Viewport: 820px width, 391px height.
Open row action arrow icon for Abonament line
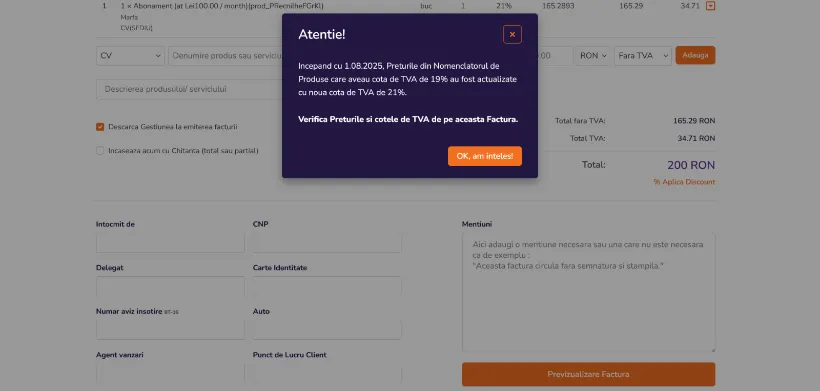(x=710, y=6)
